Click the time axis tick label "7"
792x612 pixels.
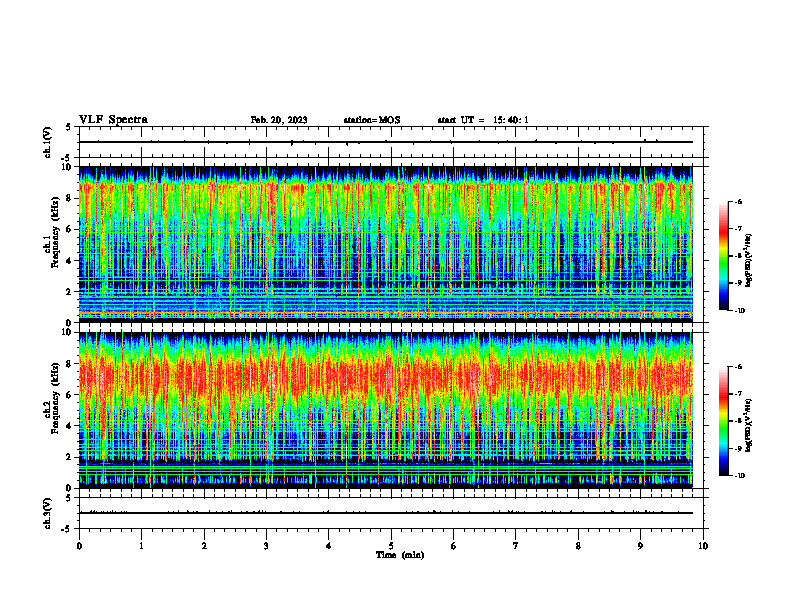[516, 546]
